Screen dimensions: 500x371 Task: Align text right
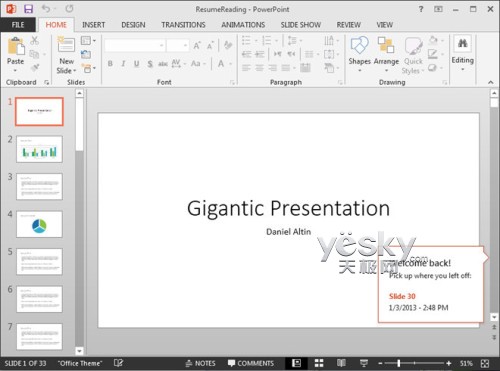pyautogui.click(x=273, y=68)
